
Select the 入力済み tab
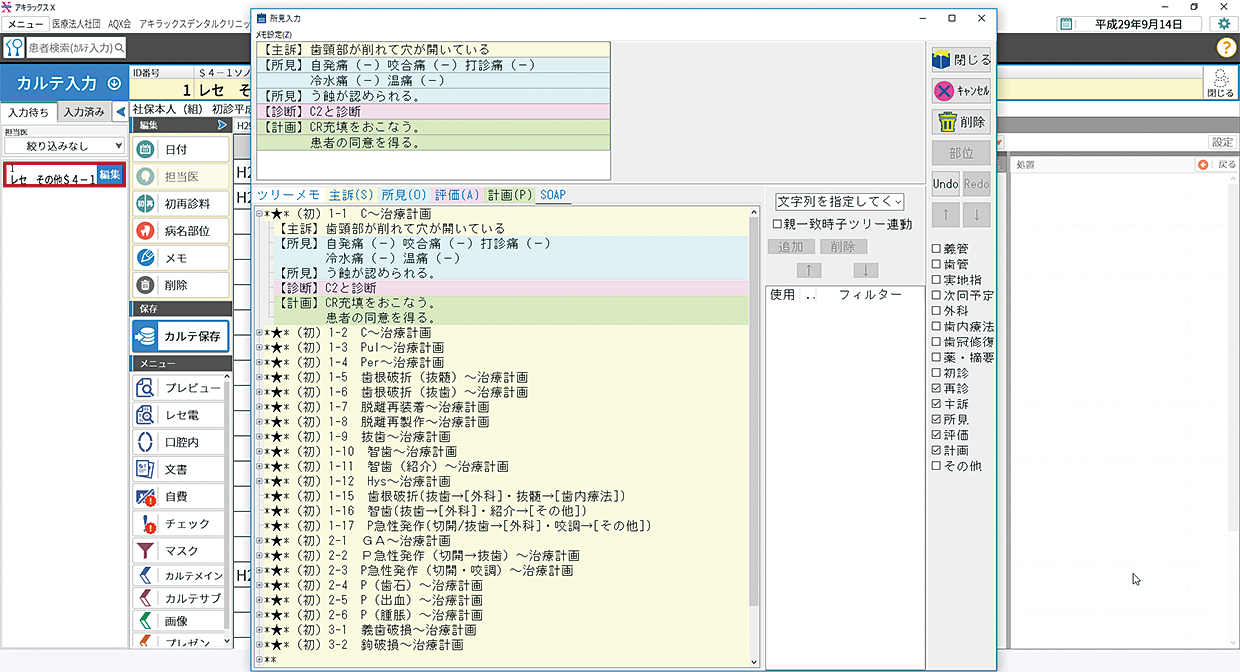pyautogui.click(x=83, y=112)
